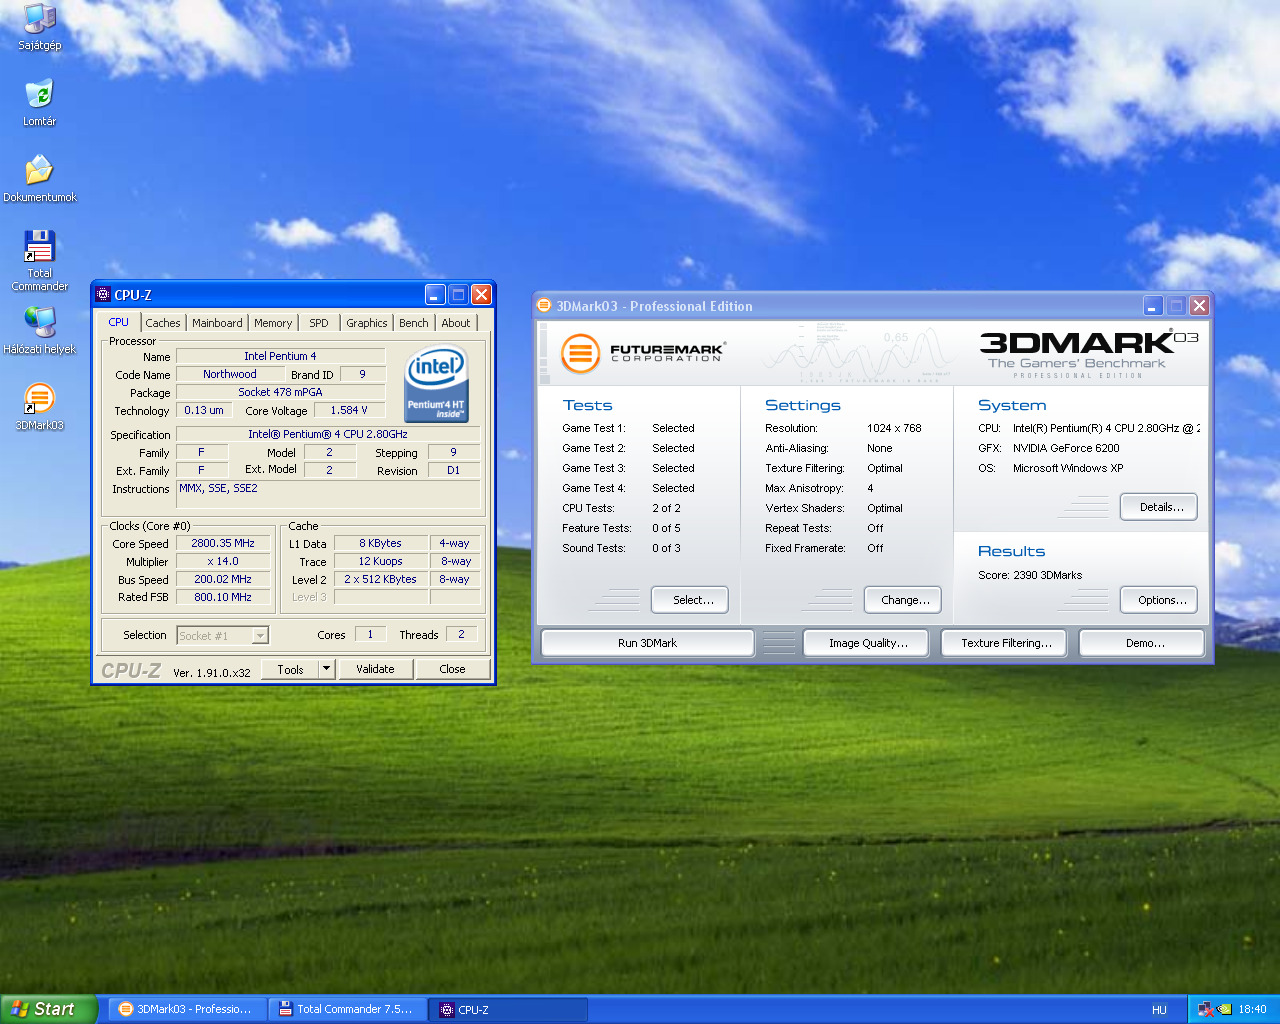The height and width of the screenshot is (1024, 1280).
Task: Click the Threads value field
Action: (461, 634)
